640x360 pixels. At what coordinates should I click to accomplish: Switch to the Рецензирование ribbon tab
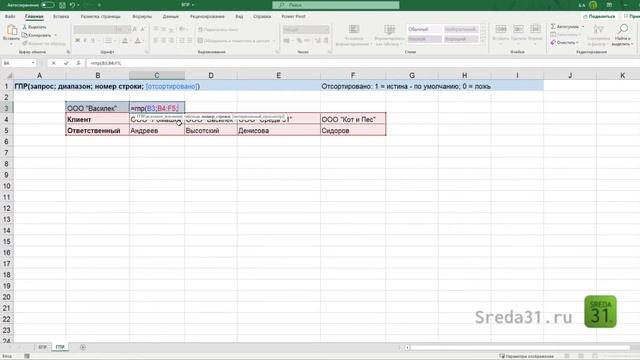point(207,16)
